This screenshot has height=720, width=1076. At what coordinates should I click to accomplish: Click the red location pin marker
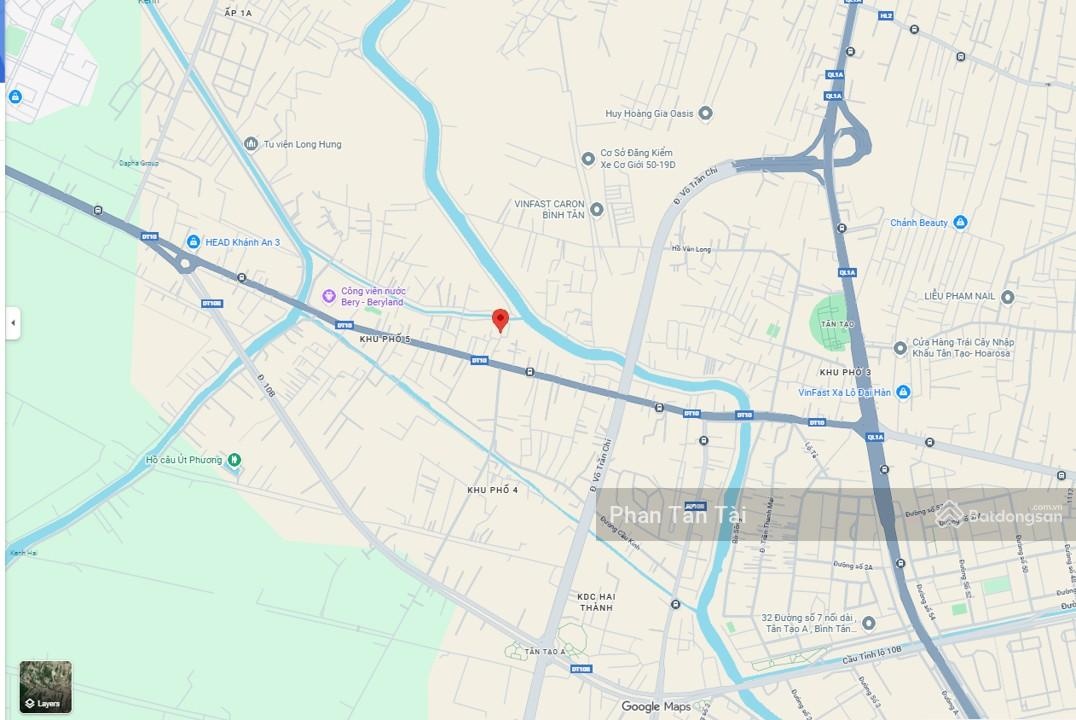(x=500, y=321)
